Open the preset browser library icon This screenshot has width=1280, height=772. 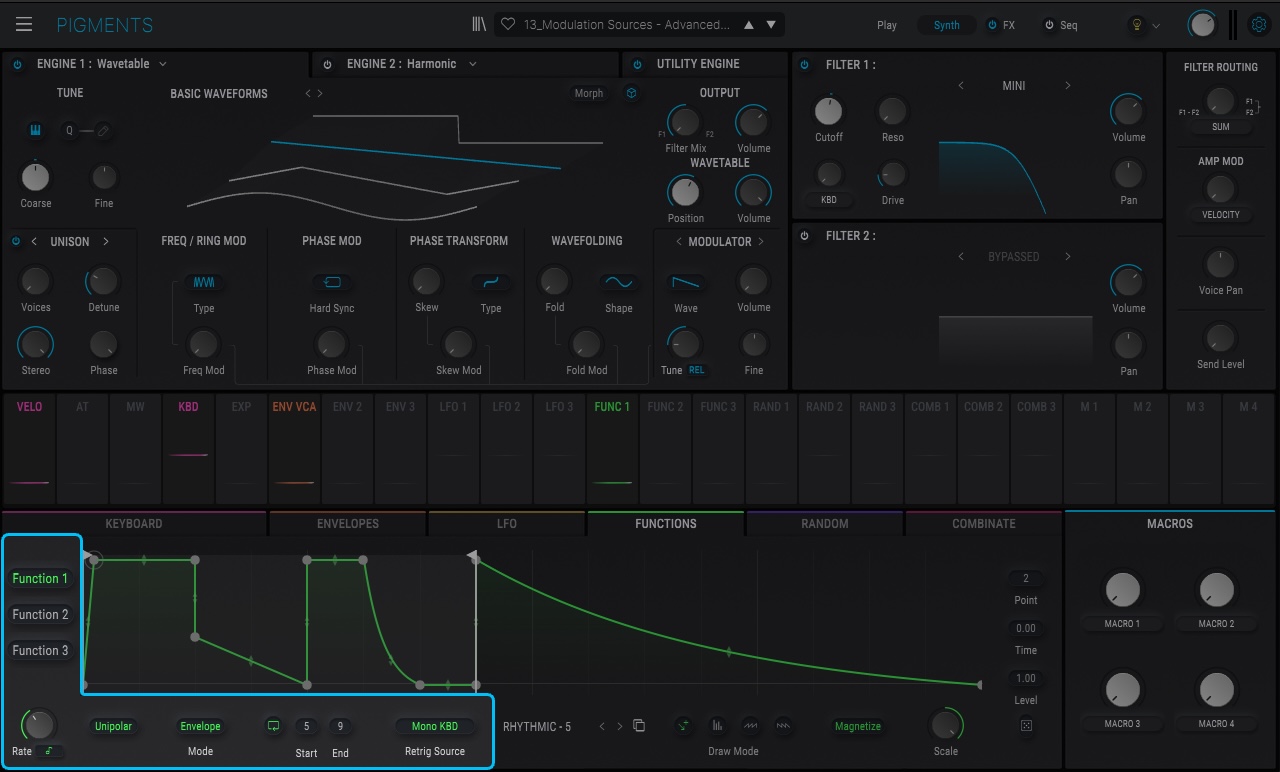(x=480, y=25)
